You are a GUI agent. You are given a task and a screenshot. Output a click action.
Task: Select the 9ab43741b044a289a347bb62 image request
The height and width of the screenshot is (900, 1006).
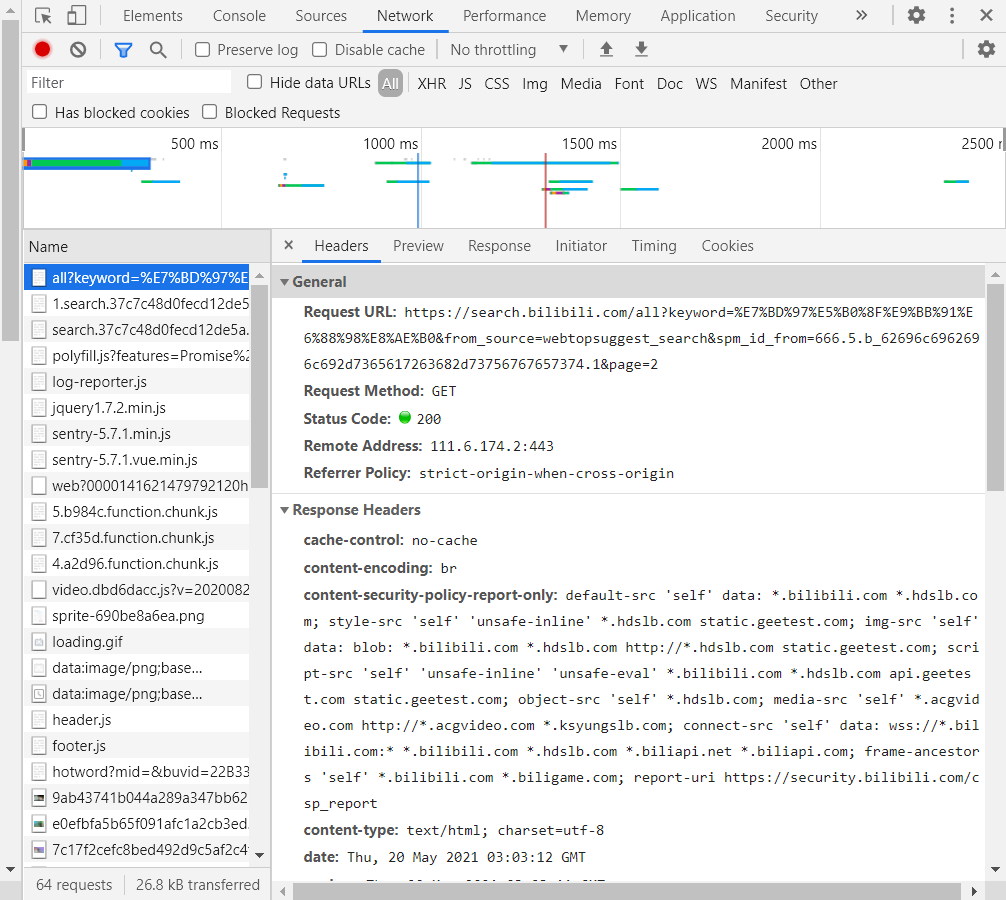[137, 797]
